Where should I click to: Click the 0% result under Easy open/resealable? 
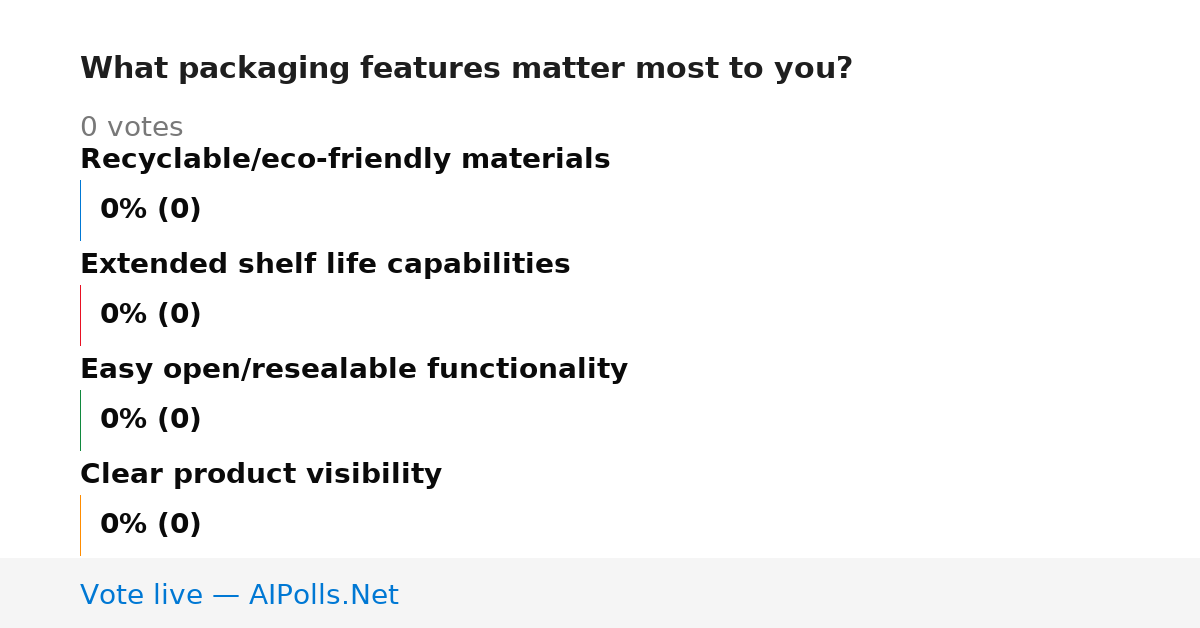(x=150, y=420)
